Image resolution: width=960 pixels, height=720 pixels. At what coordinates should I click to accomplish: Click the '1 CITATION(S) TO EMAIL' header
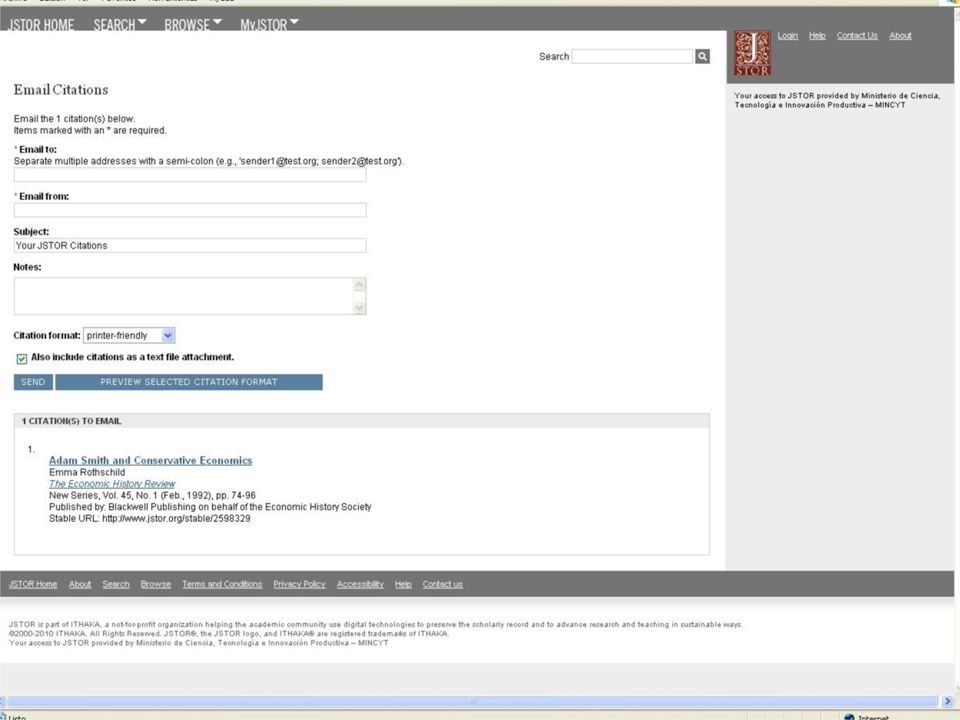pyautogui.click(x=71, y=421)
